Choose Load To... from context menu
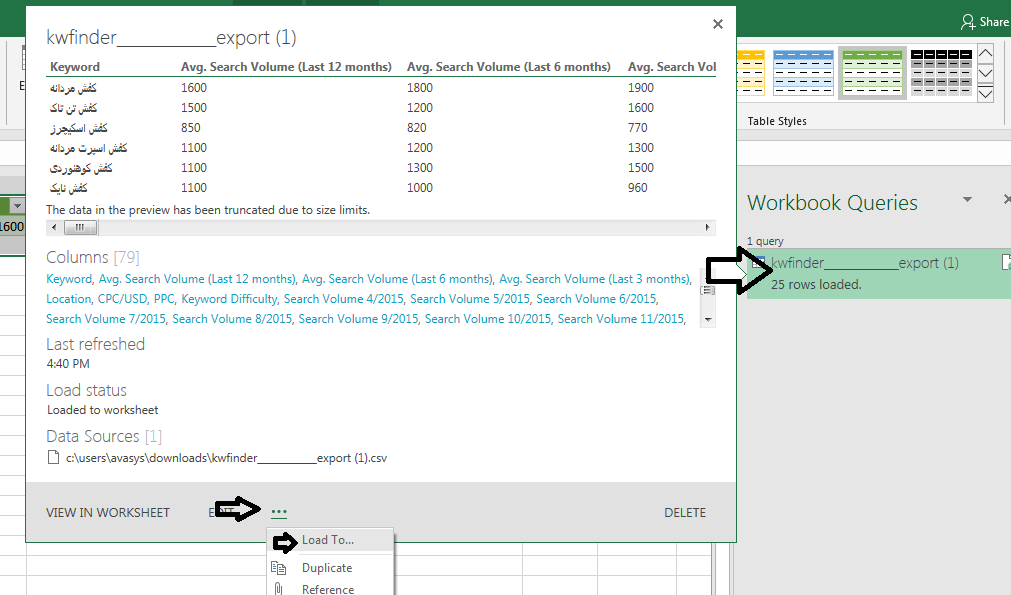The width and height of the screenshot is (1011, 595). coord(330,540)
